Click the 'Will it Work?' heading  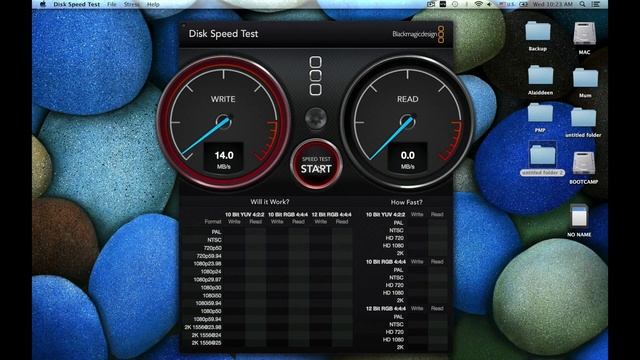[270, 202]
